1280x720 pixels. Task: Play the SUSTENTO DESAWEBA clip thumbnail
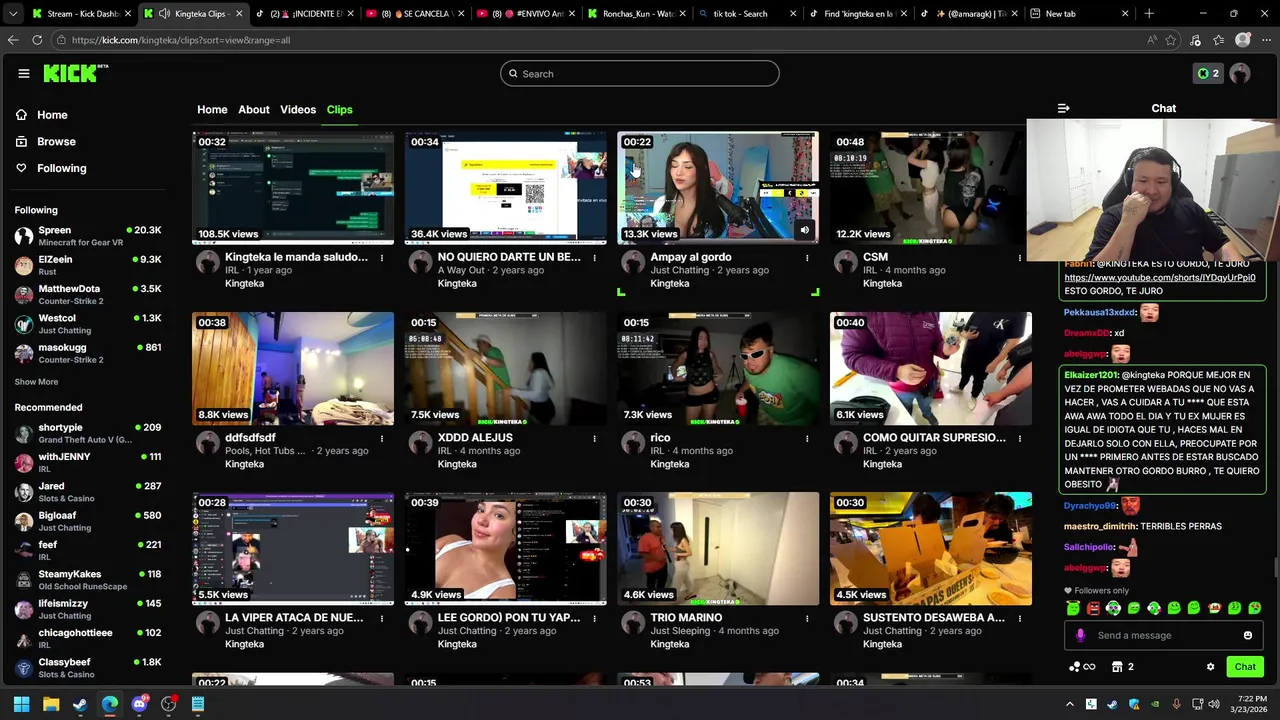point(930,548)
